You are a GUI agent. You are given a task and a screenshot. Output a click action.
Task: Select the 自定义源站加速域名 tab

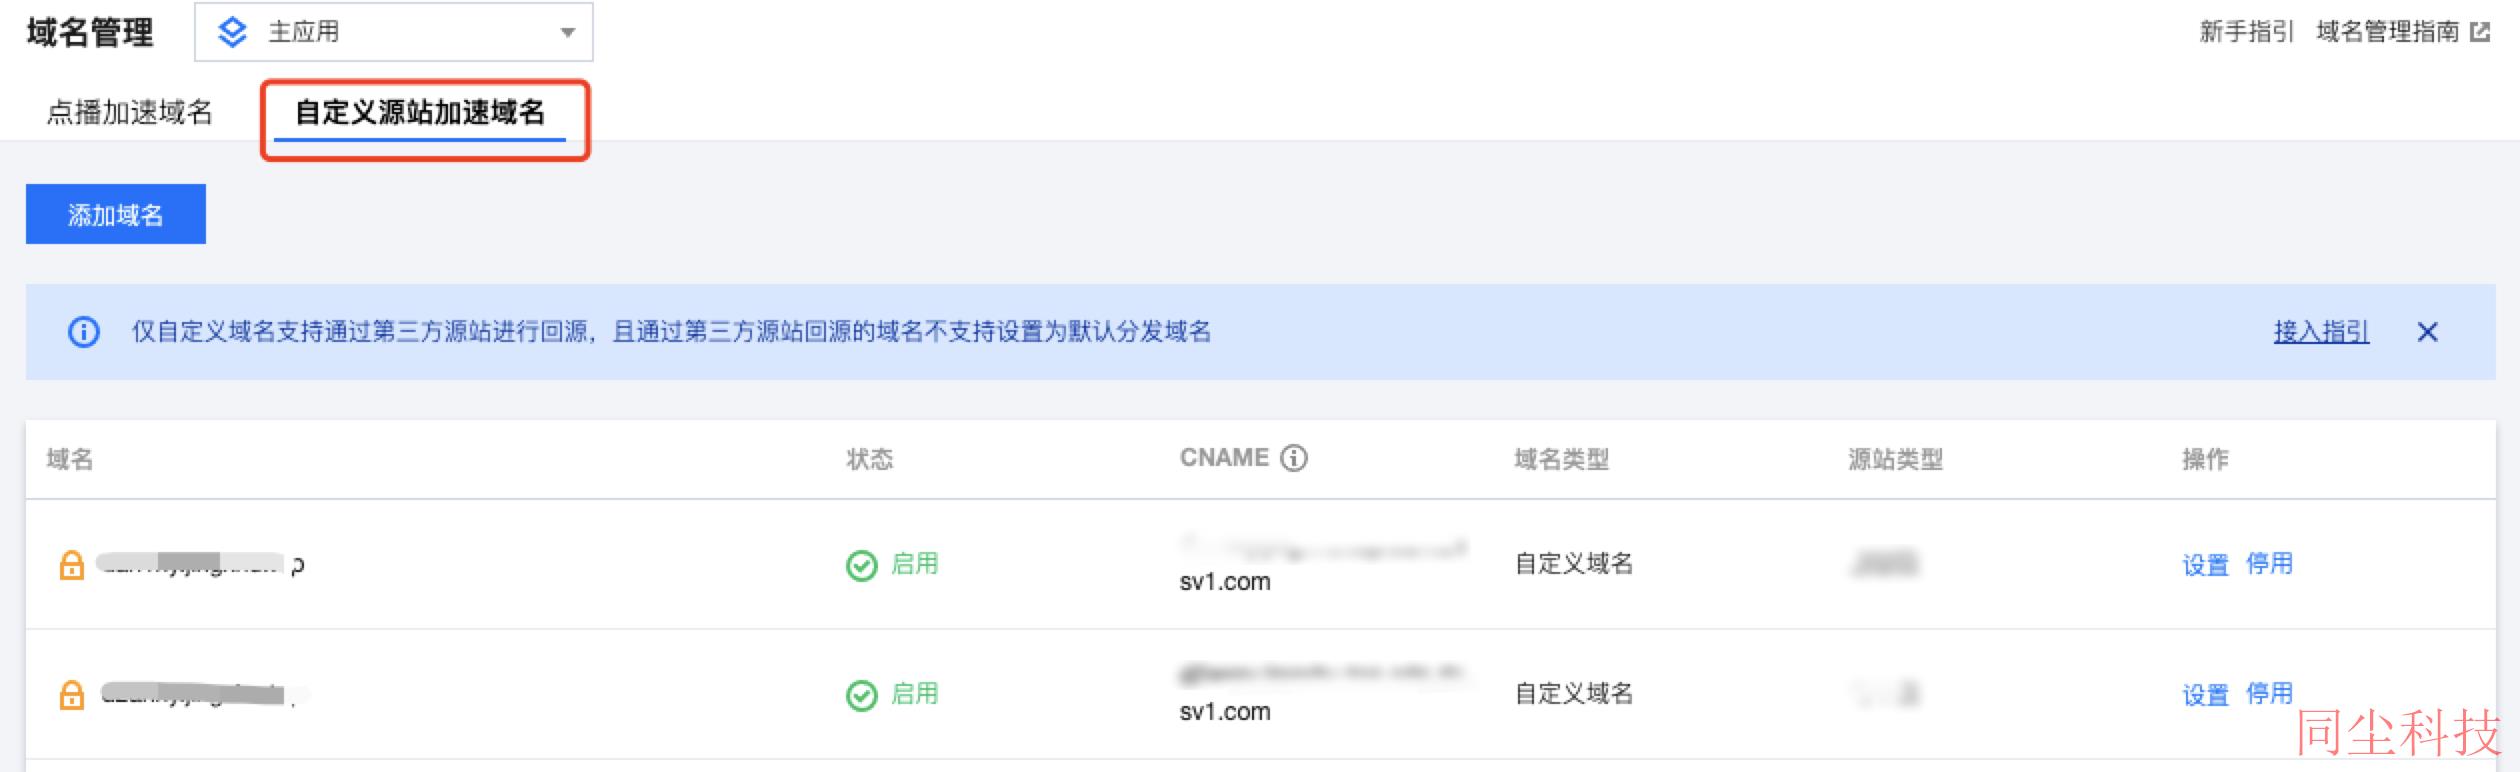(420, 112)
